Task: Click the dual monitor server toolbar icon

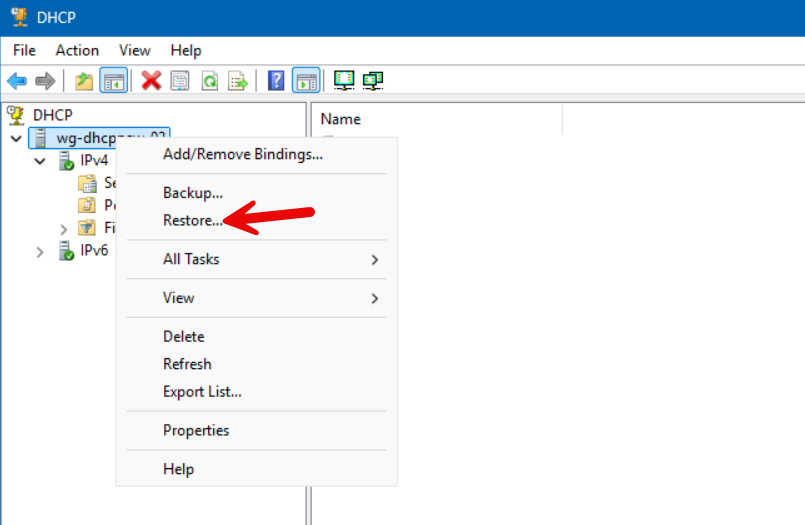Action: tap(373, 81)
